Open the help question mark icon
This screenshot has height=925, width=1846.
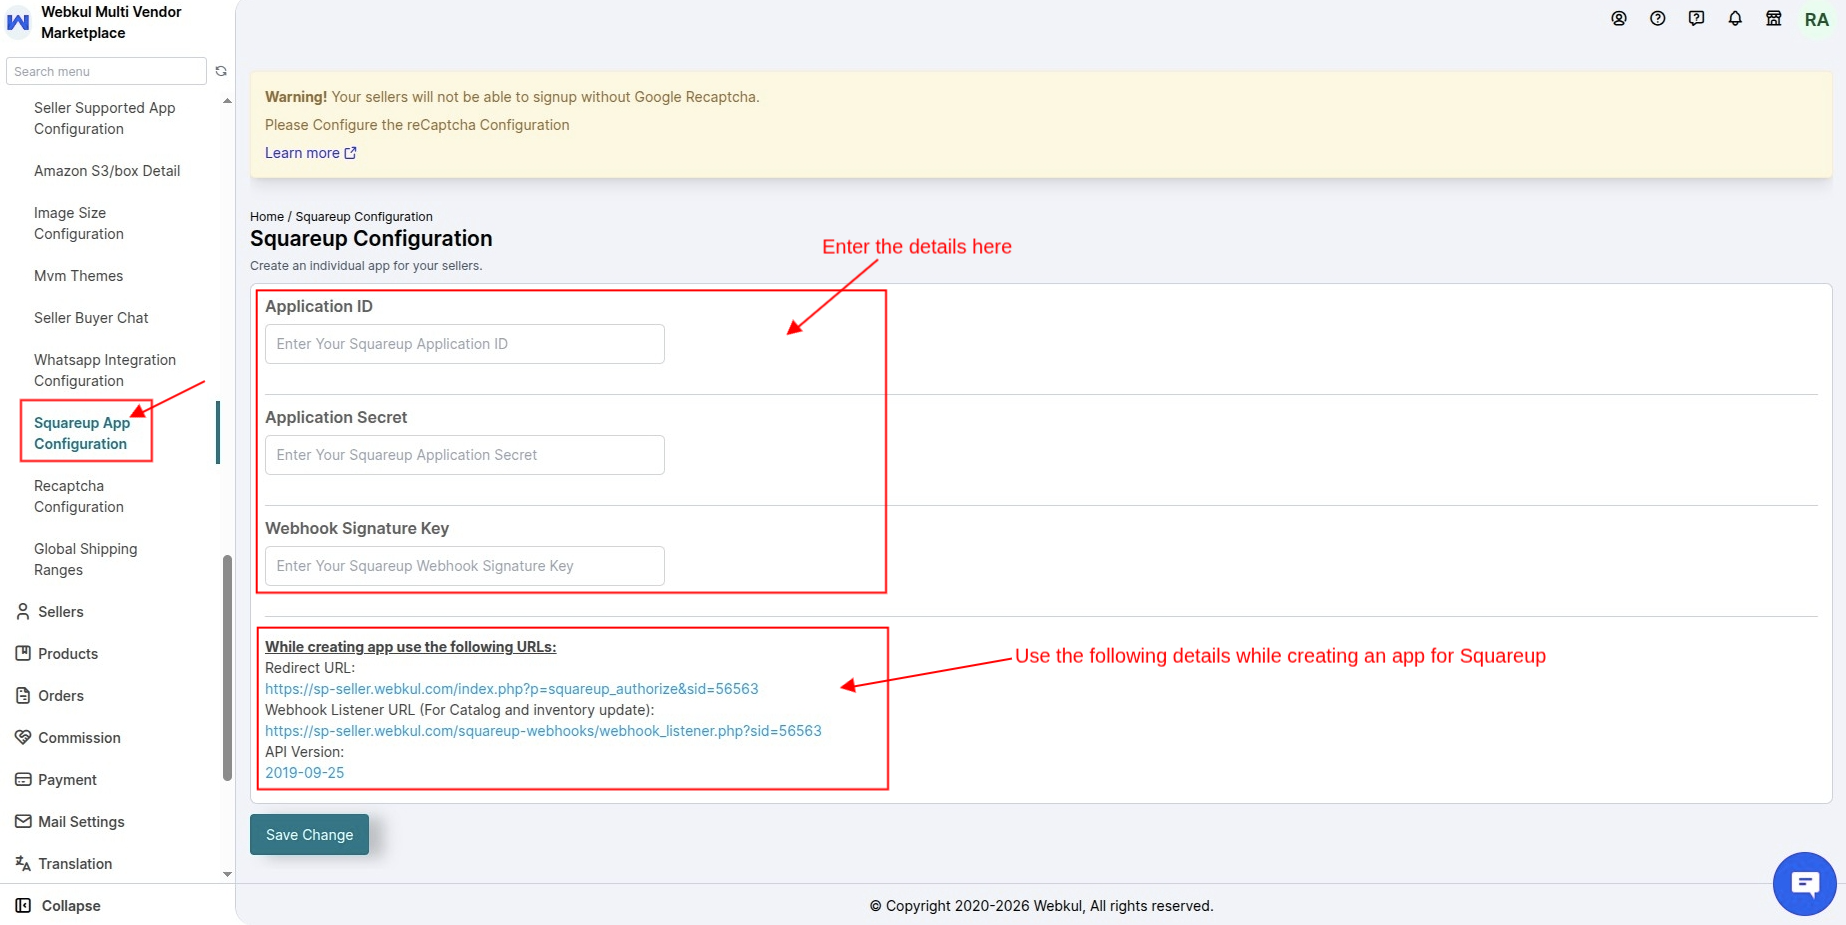tap(1658, 18)
